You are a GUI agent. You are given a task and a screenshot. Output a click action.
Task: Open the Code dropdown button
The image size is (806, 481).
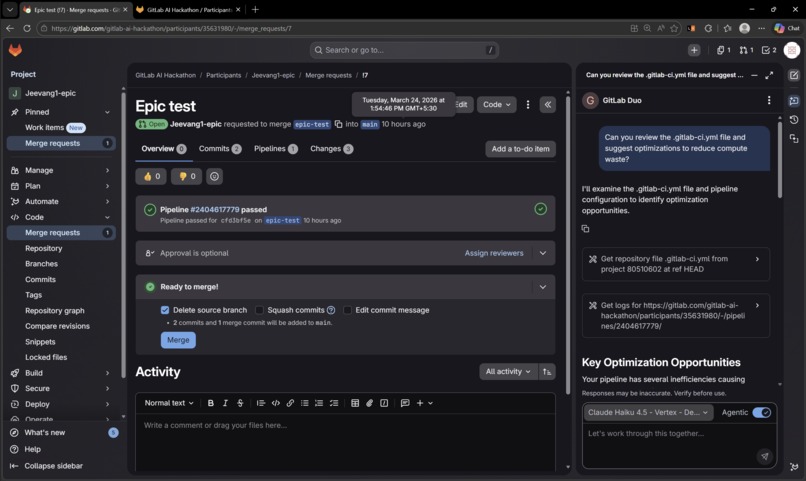click(x=497, y=104)
